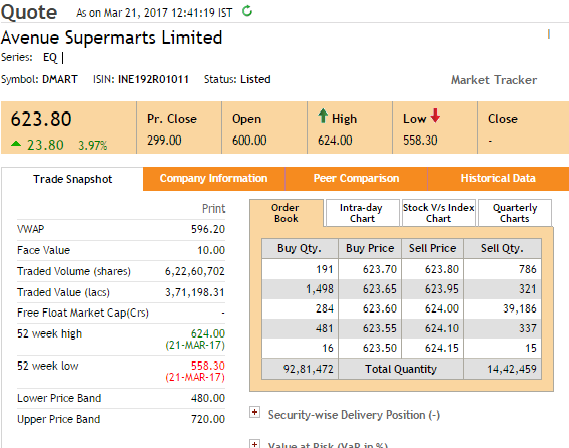Select the ISIN code INE192R01011
This screenshot has width=569, height=448.
pyautogui.click(x=153, y=79)
